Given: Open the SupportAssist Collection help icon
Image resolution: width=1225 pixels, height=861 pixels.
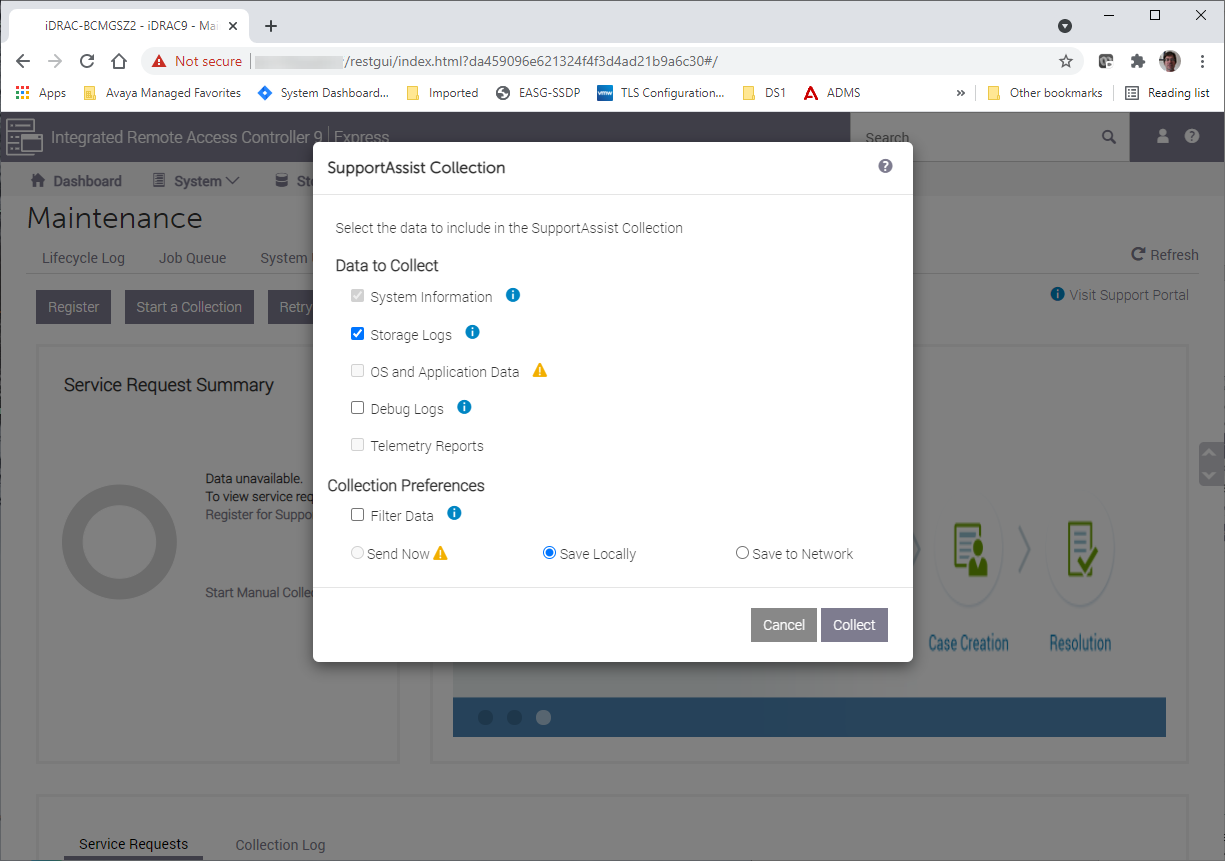Looking at the screenshot, I should (885, 166).
